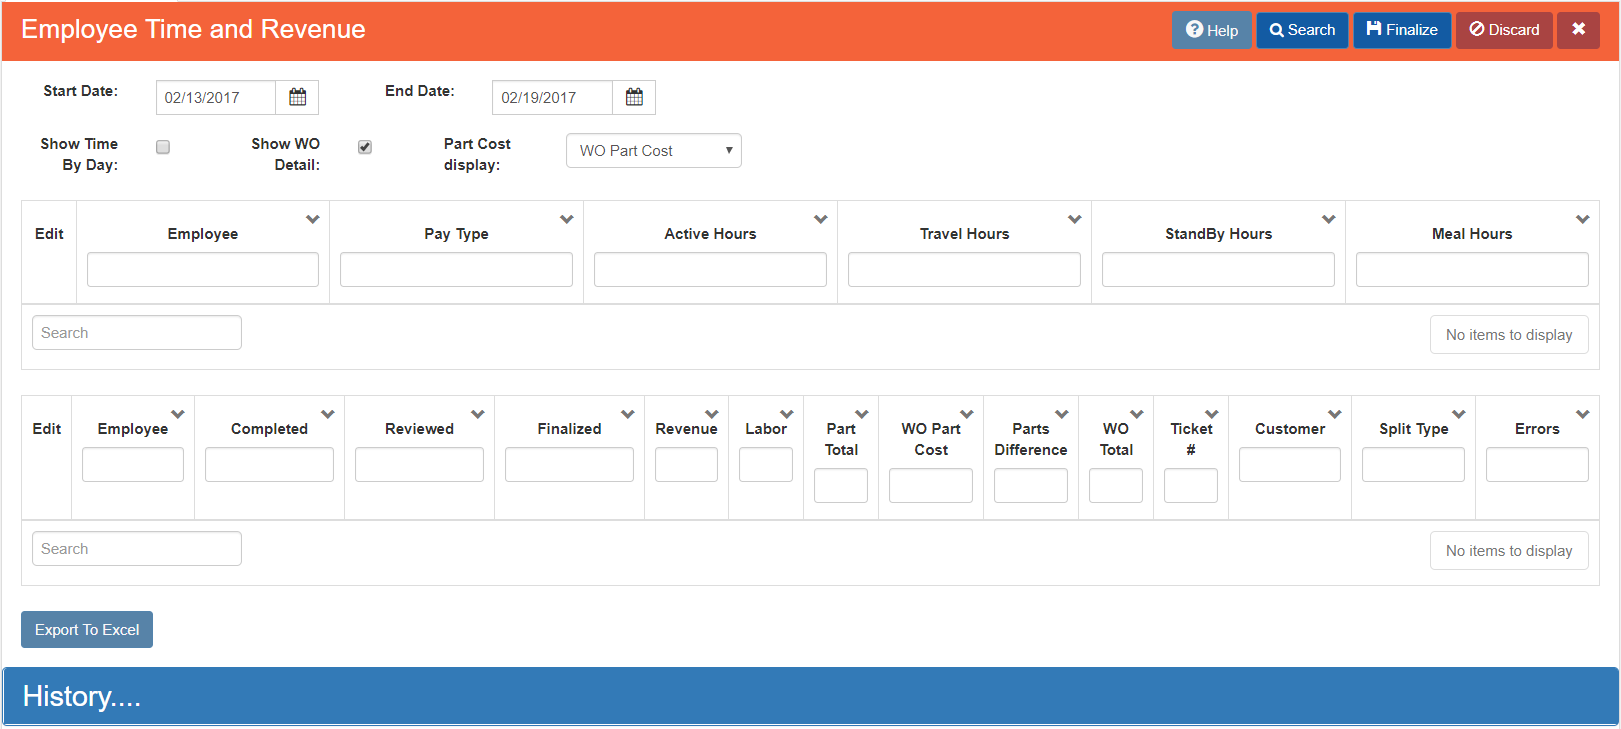The height and width of the screenshot is (729, 1621).
Task: Uncheck Show WO Detail checkbox
Action: click(365, 147)
